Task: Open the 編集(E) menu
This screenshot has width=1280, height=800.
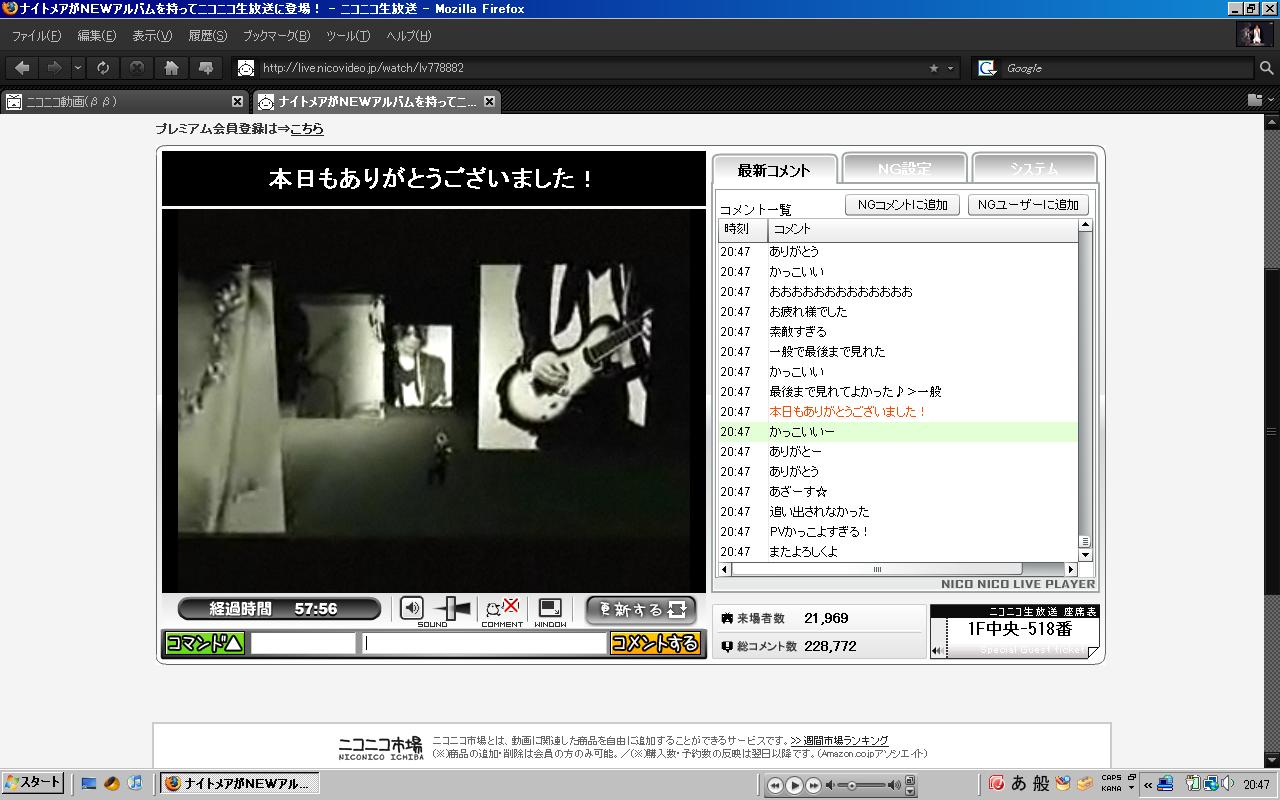Action: point(96,36)
